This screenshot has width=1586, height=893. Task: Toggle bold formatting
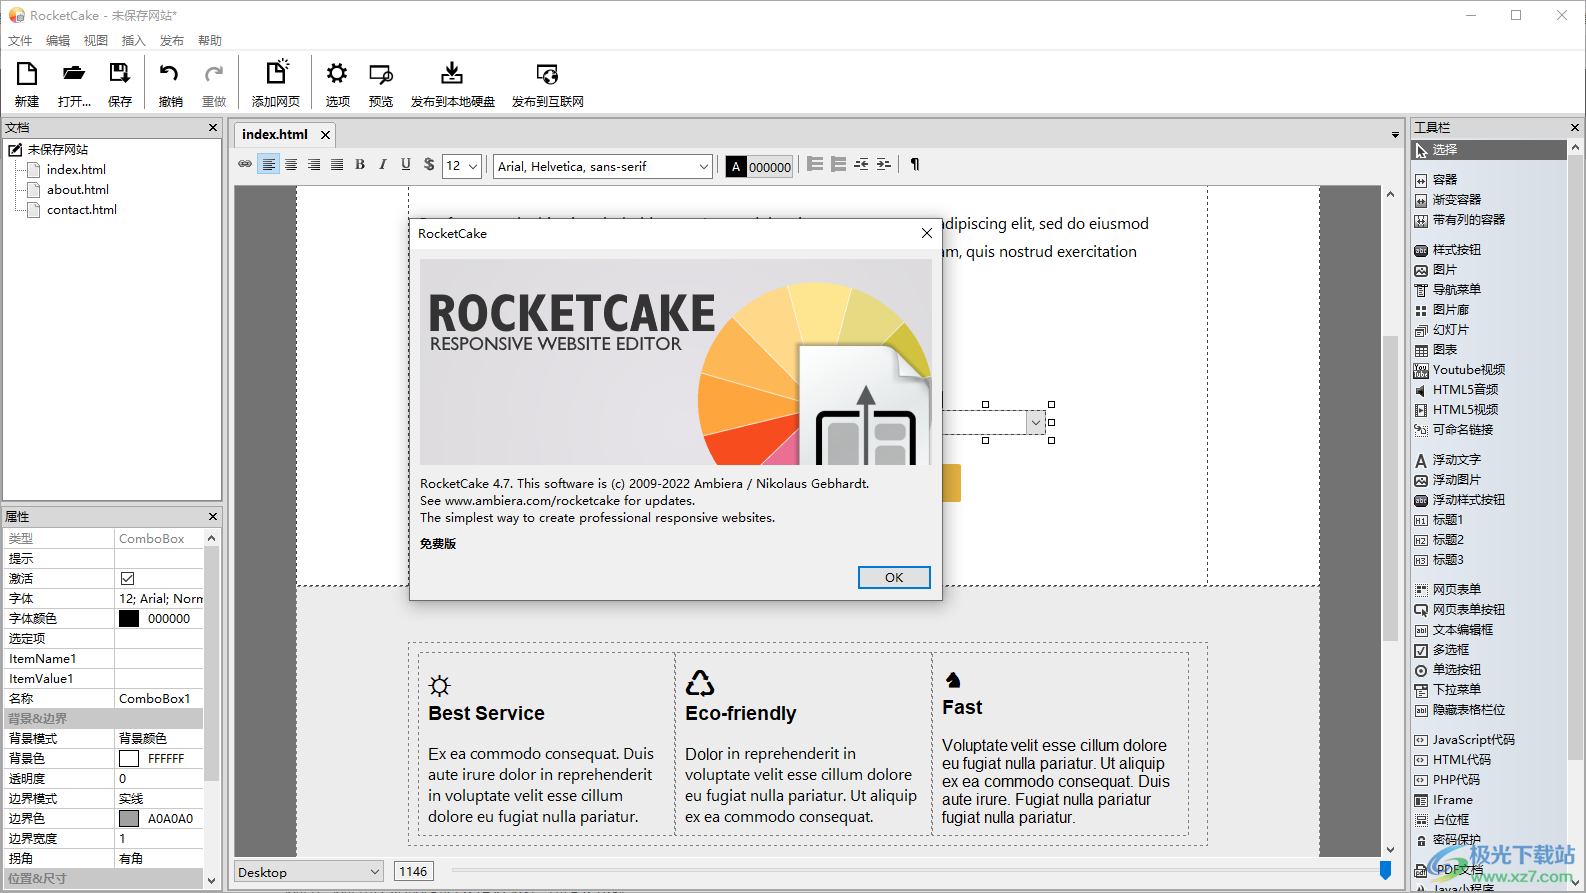click(360, 165)
